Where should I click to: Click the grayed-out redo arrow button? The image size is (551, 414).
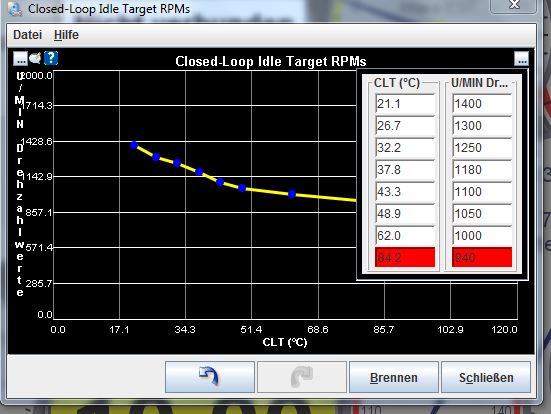click(302, 377)
